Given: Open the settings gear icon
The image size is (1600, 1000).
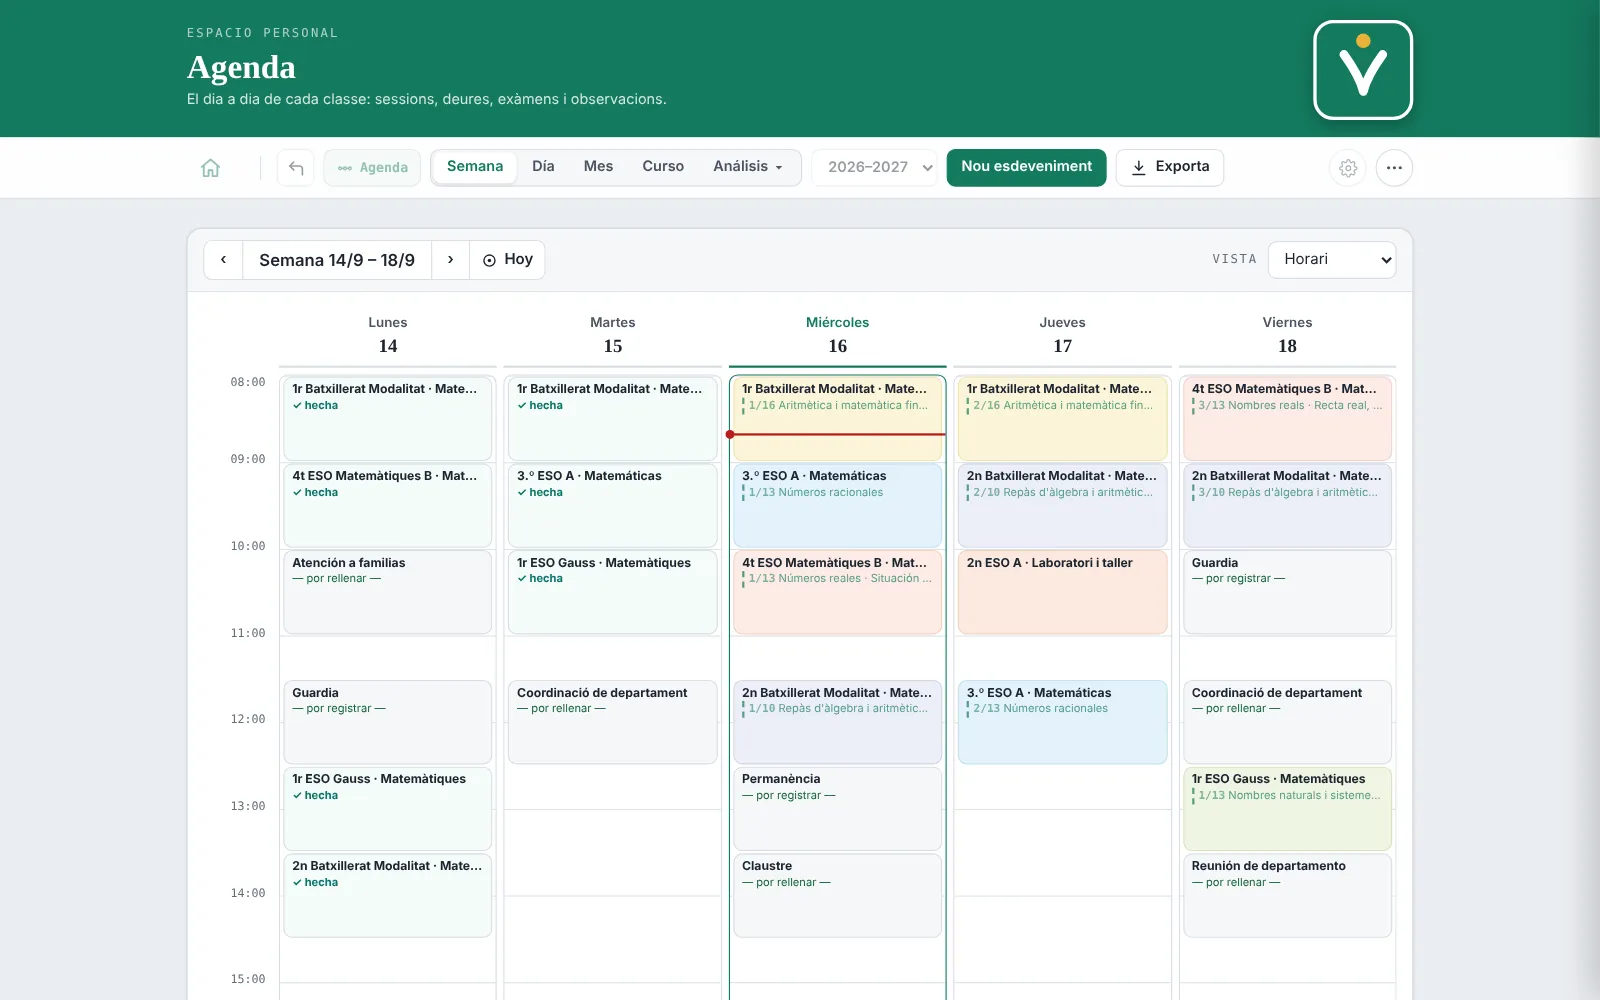Looking at the screenshot, I should (1348, 168).
